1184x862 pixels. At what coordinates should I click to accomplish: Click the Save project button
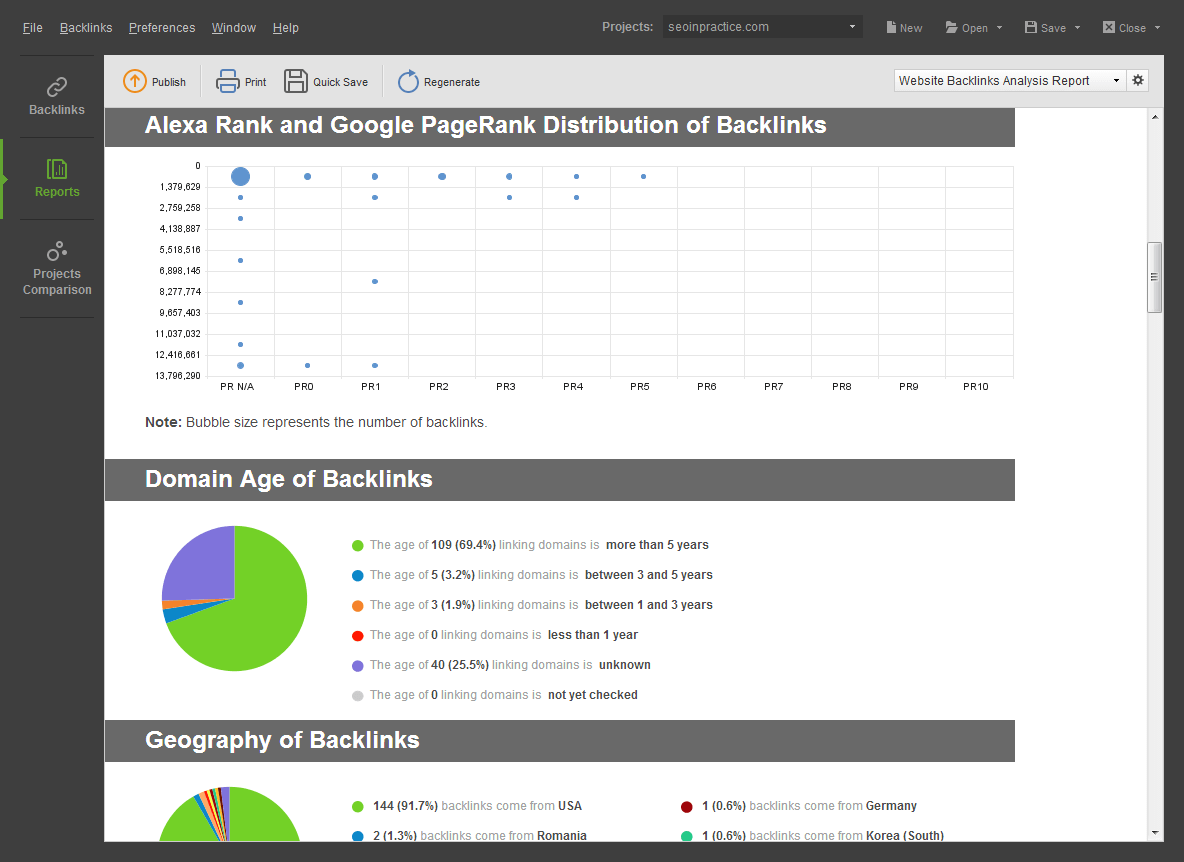(1045, 27)
